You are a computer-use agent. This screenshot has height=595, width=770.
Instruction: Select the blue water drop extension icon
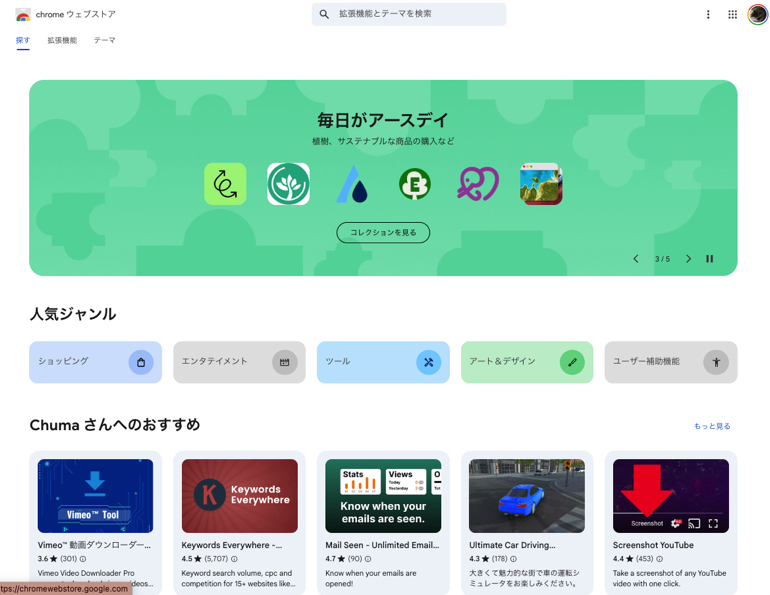352,184
